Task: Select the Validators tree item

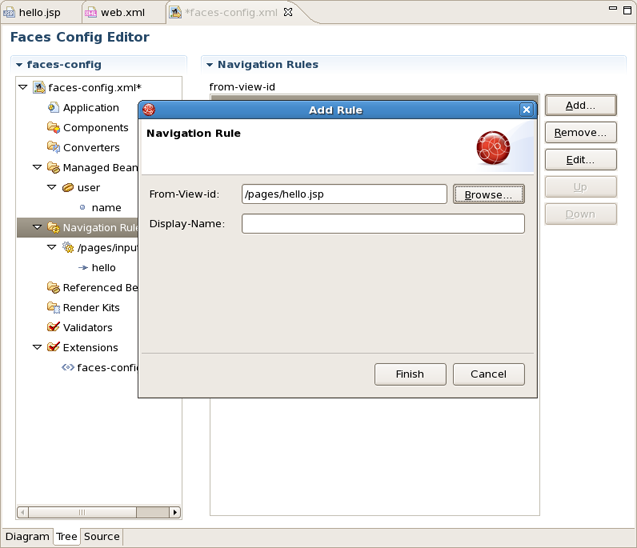Action: [88, 327]
